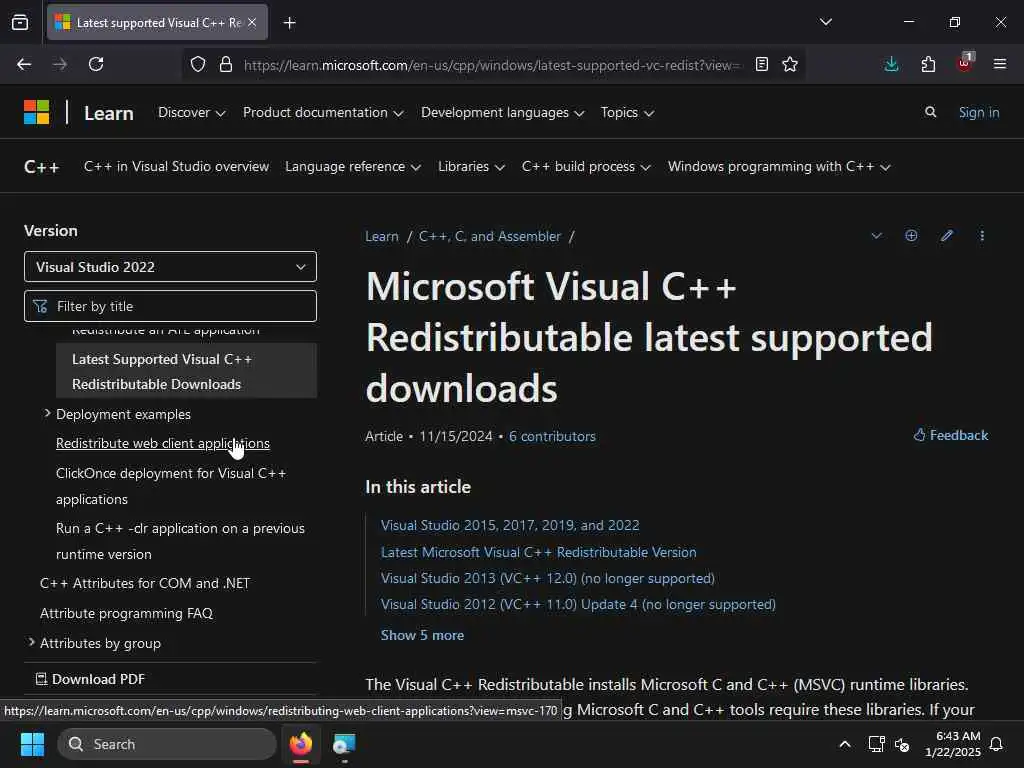1024x768 pixels.
Task: Jump to Latest Microsoft Visual C++ Redistributable Version
Action: pos(538,552)
